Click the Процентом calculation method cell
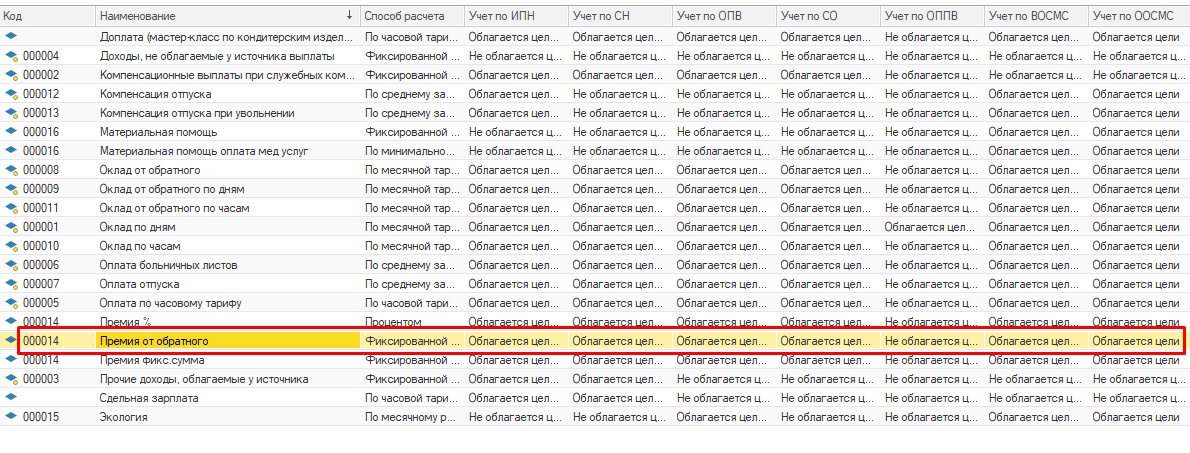 tap(413, 322)
